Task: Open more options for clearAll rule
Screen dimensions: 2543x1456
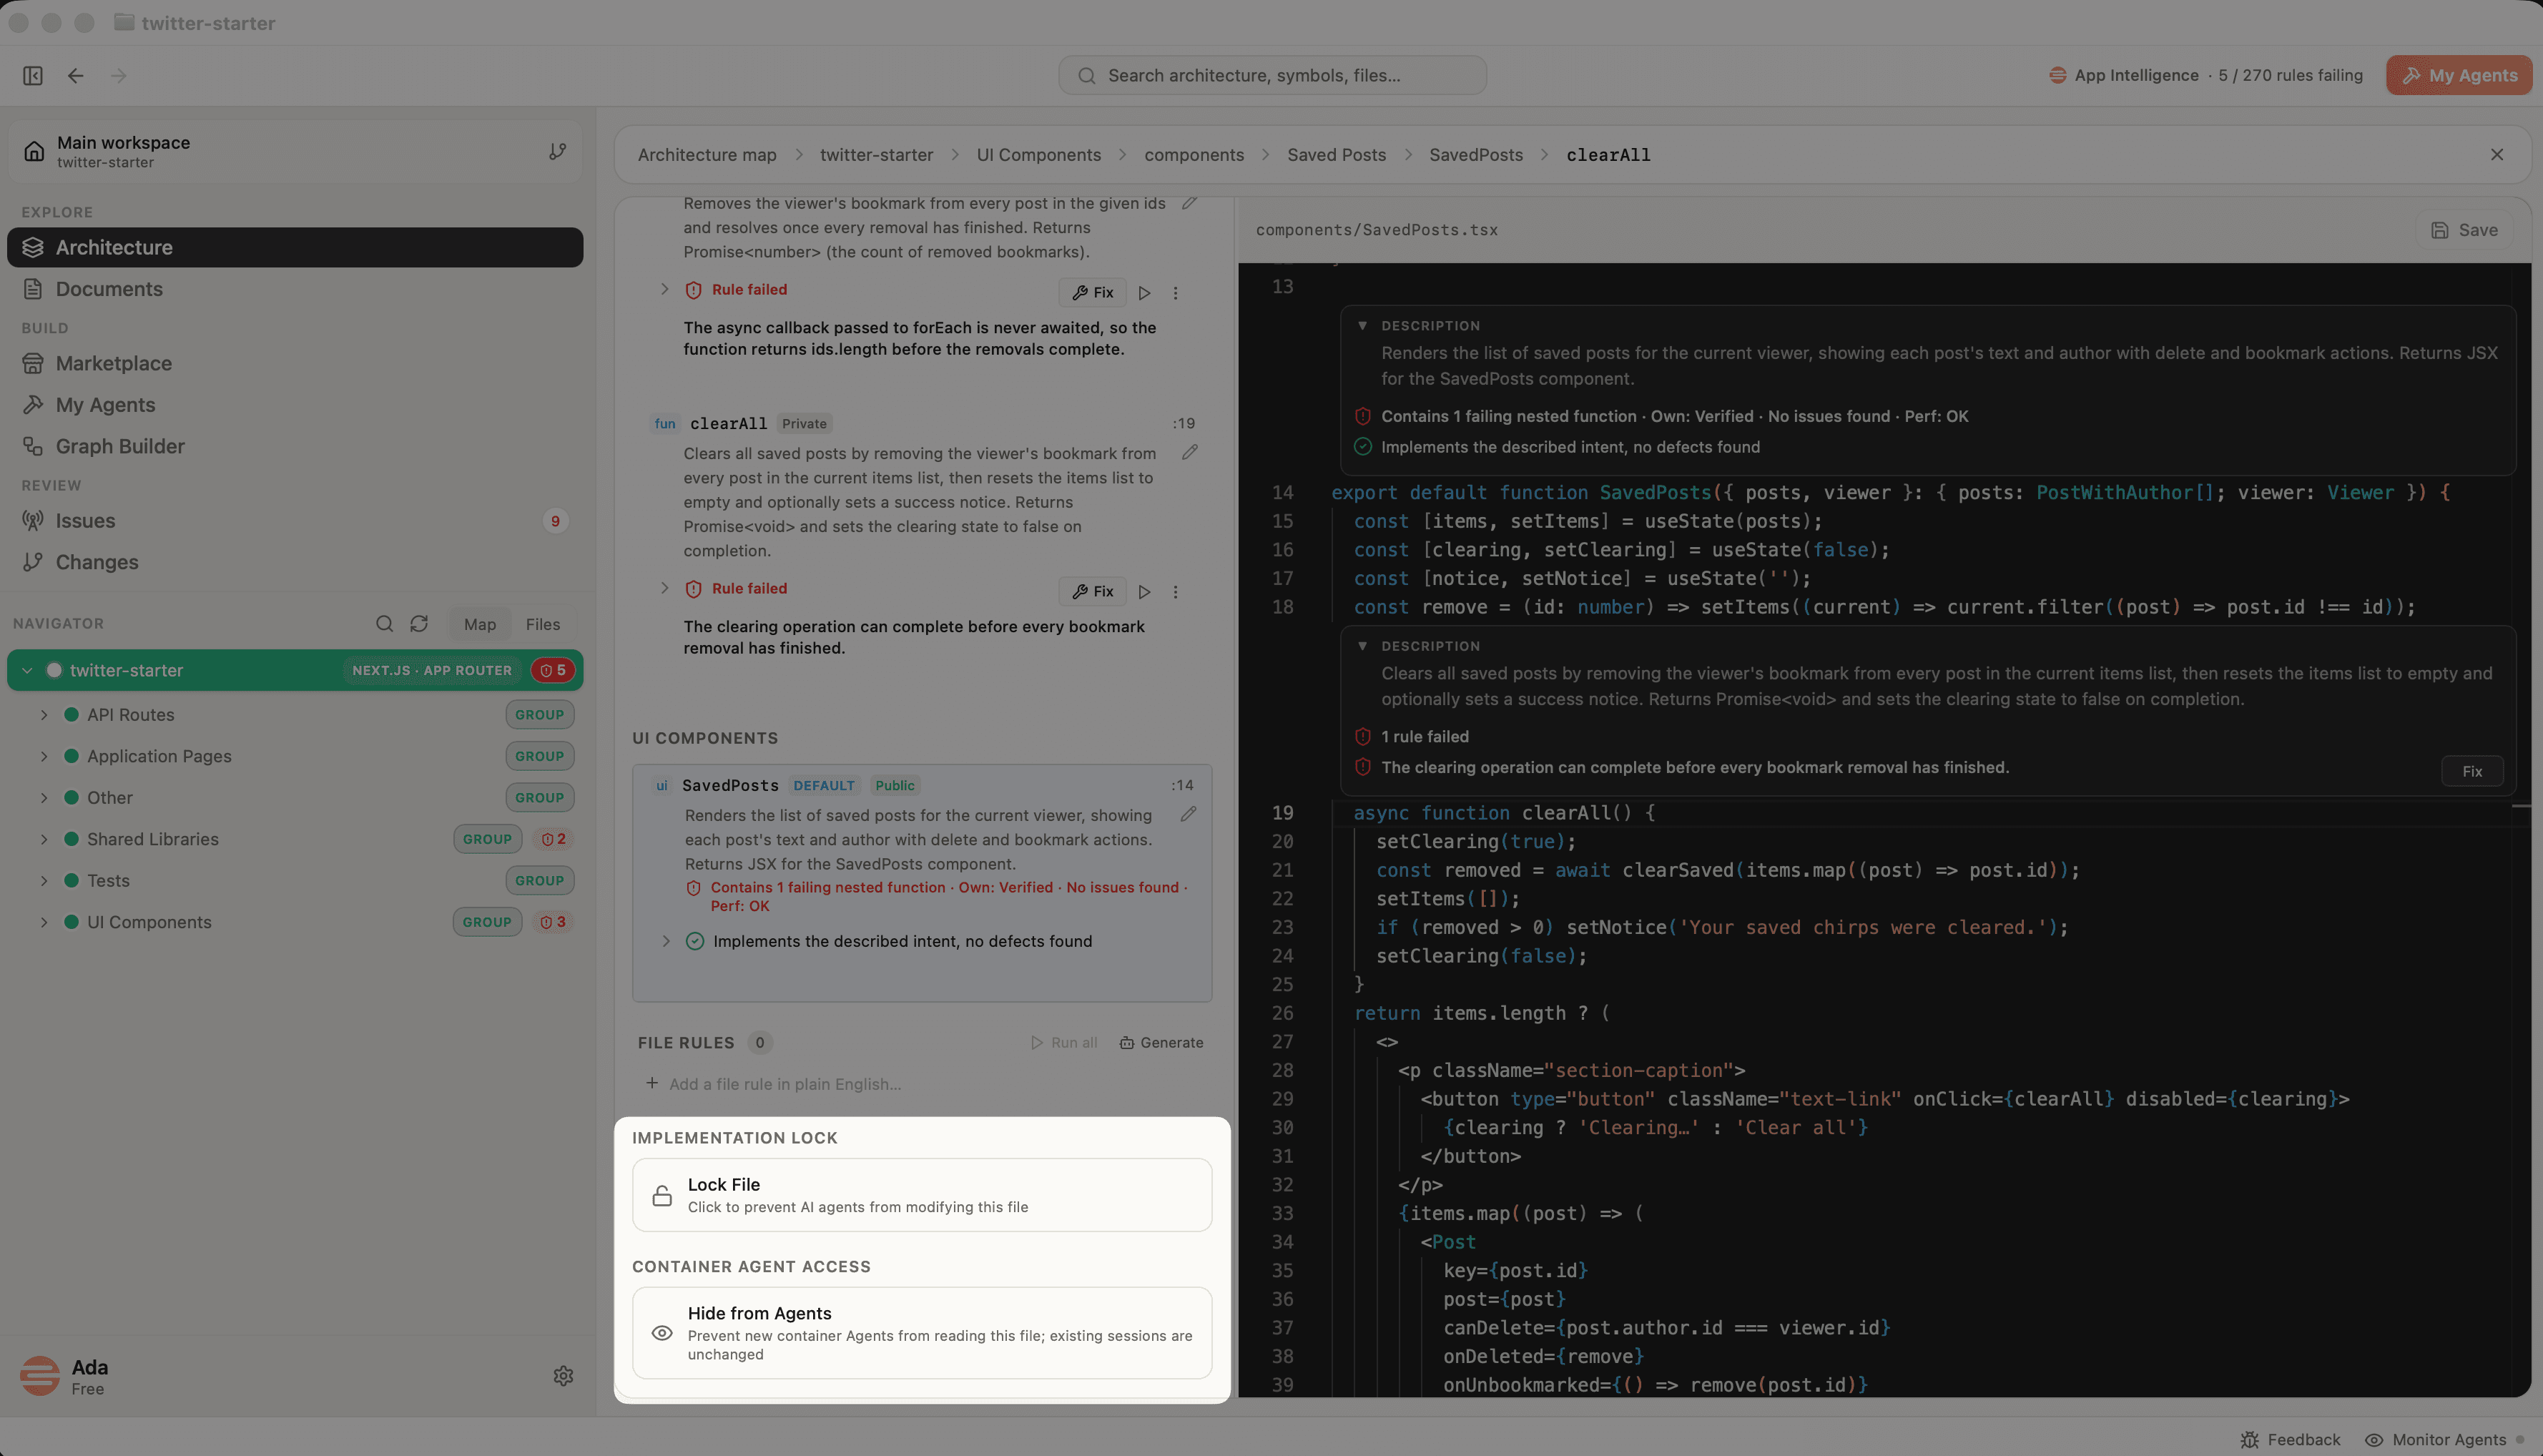Action: (x=1175, y=592)
